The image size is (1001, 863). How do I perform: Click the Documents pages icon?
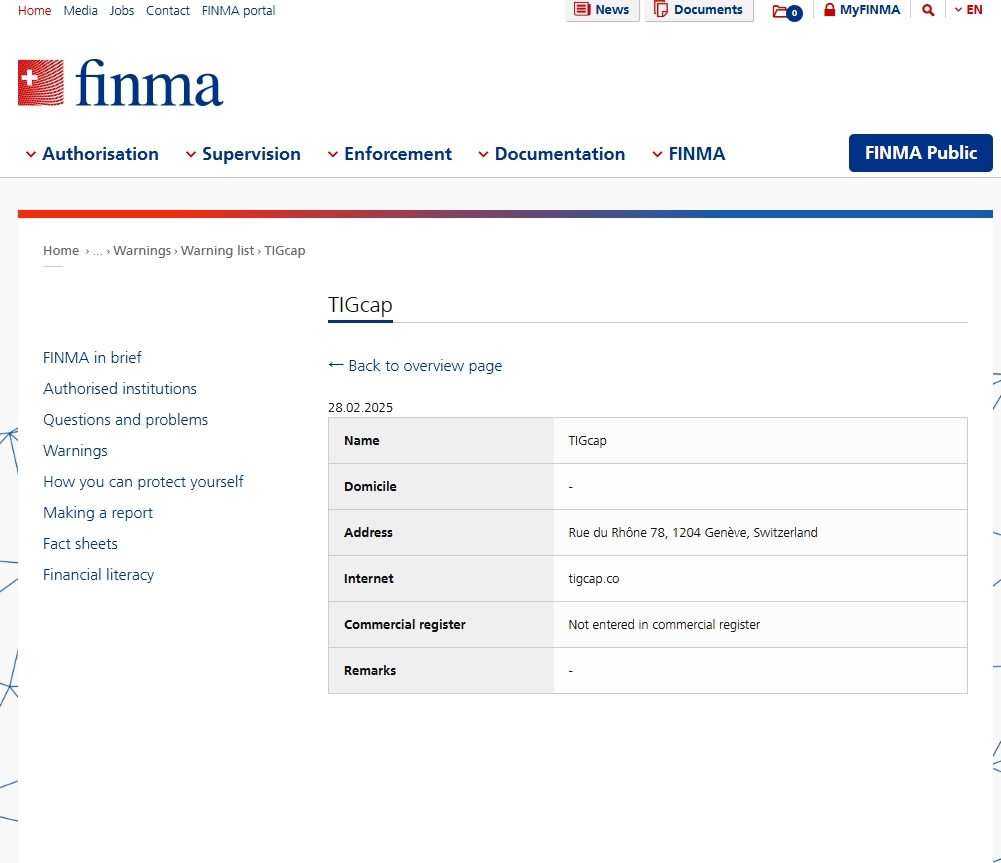pyautogui.click(x=661, y=10)
